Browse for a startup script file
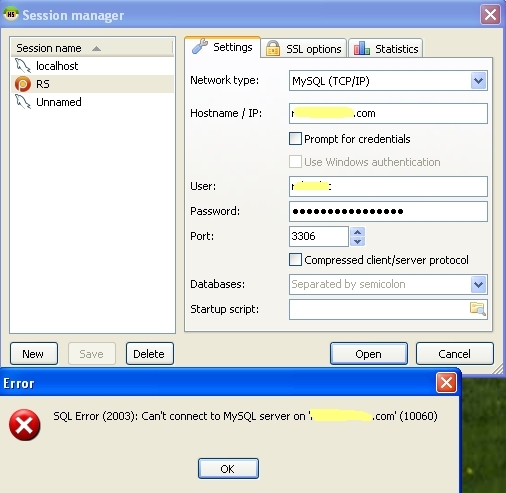This screenshot has width=506, height=493. coord(478,309)
